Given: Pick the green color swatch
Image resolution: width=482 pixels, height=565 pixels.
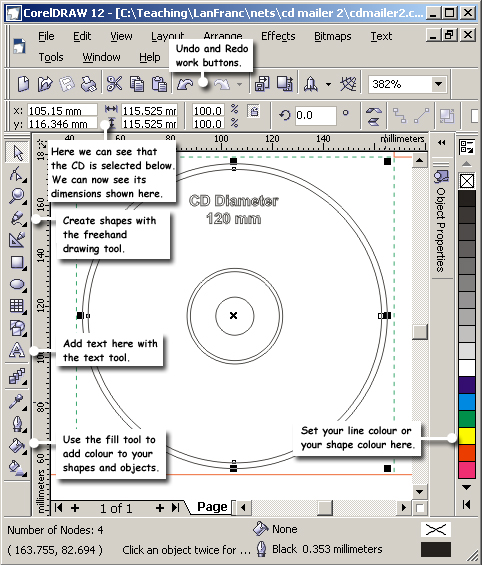Looking at the screenshot, I should click(x=467, y=419).
